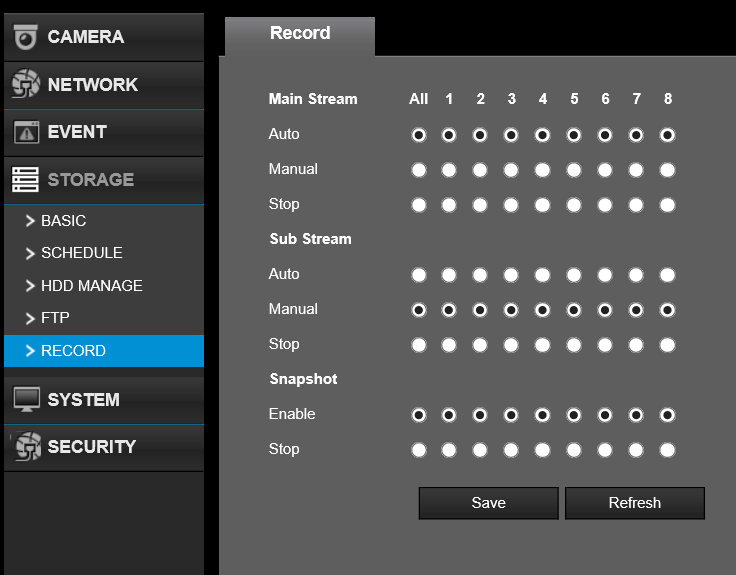Click the chevron beside HDD MANAGE
The image size is (736, 575).
point(30,286)
